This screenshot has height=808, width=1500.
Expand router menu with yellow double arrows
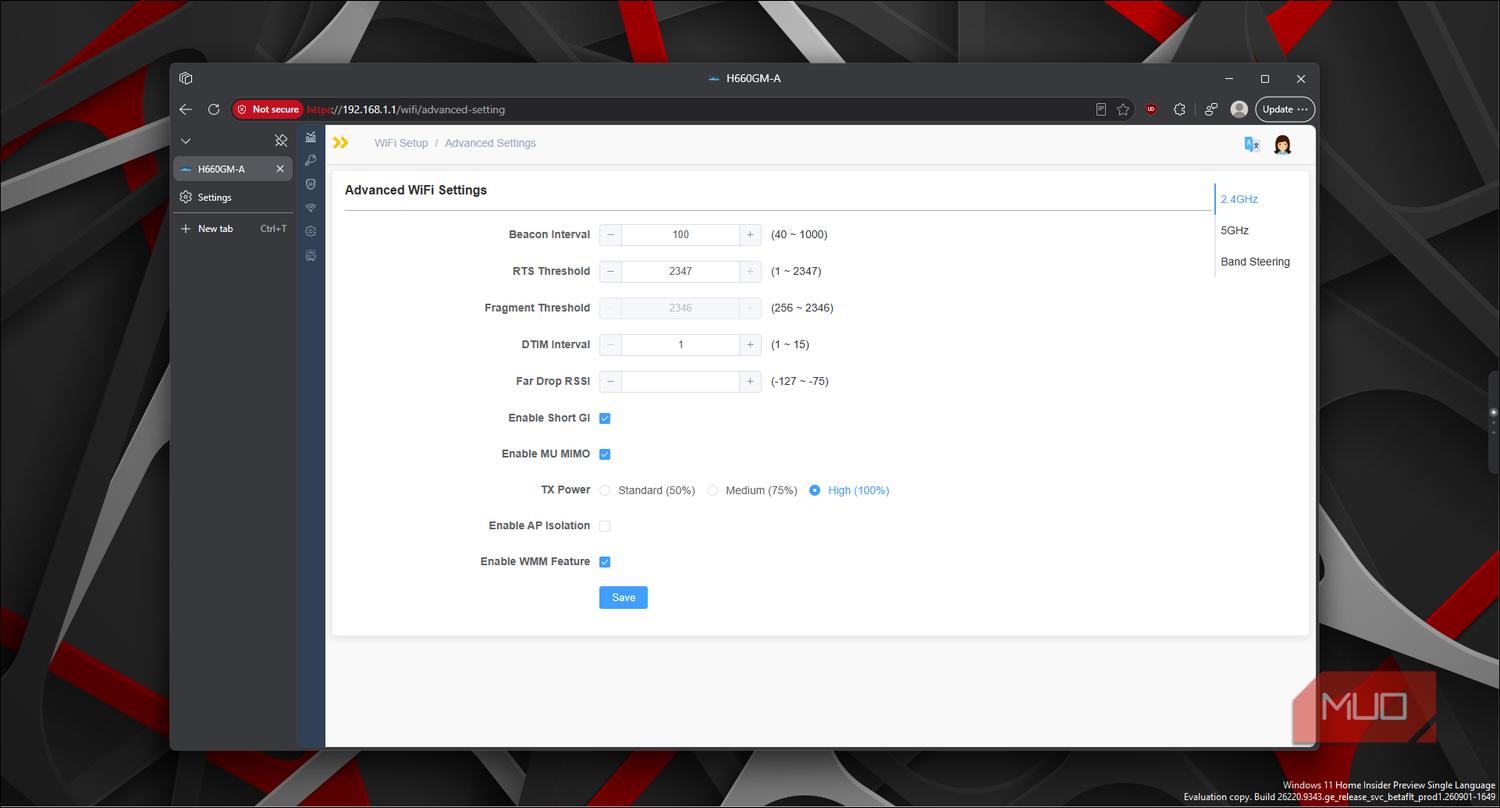pos(341,143)
